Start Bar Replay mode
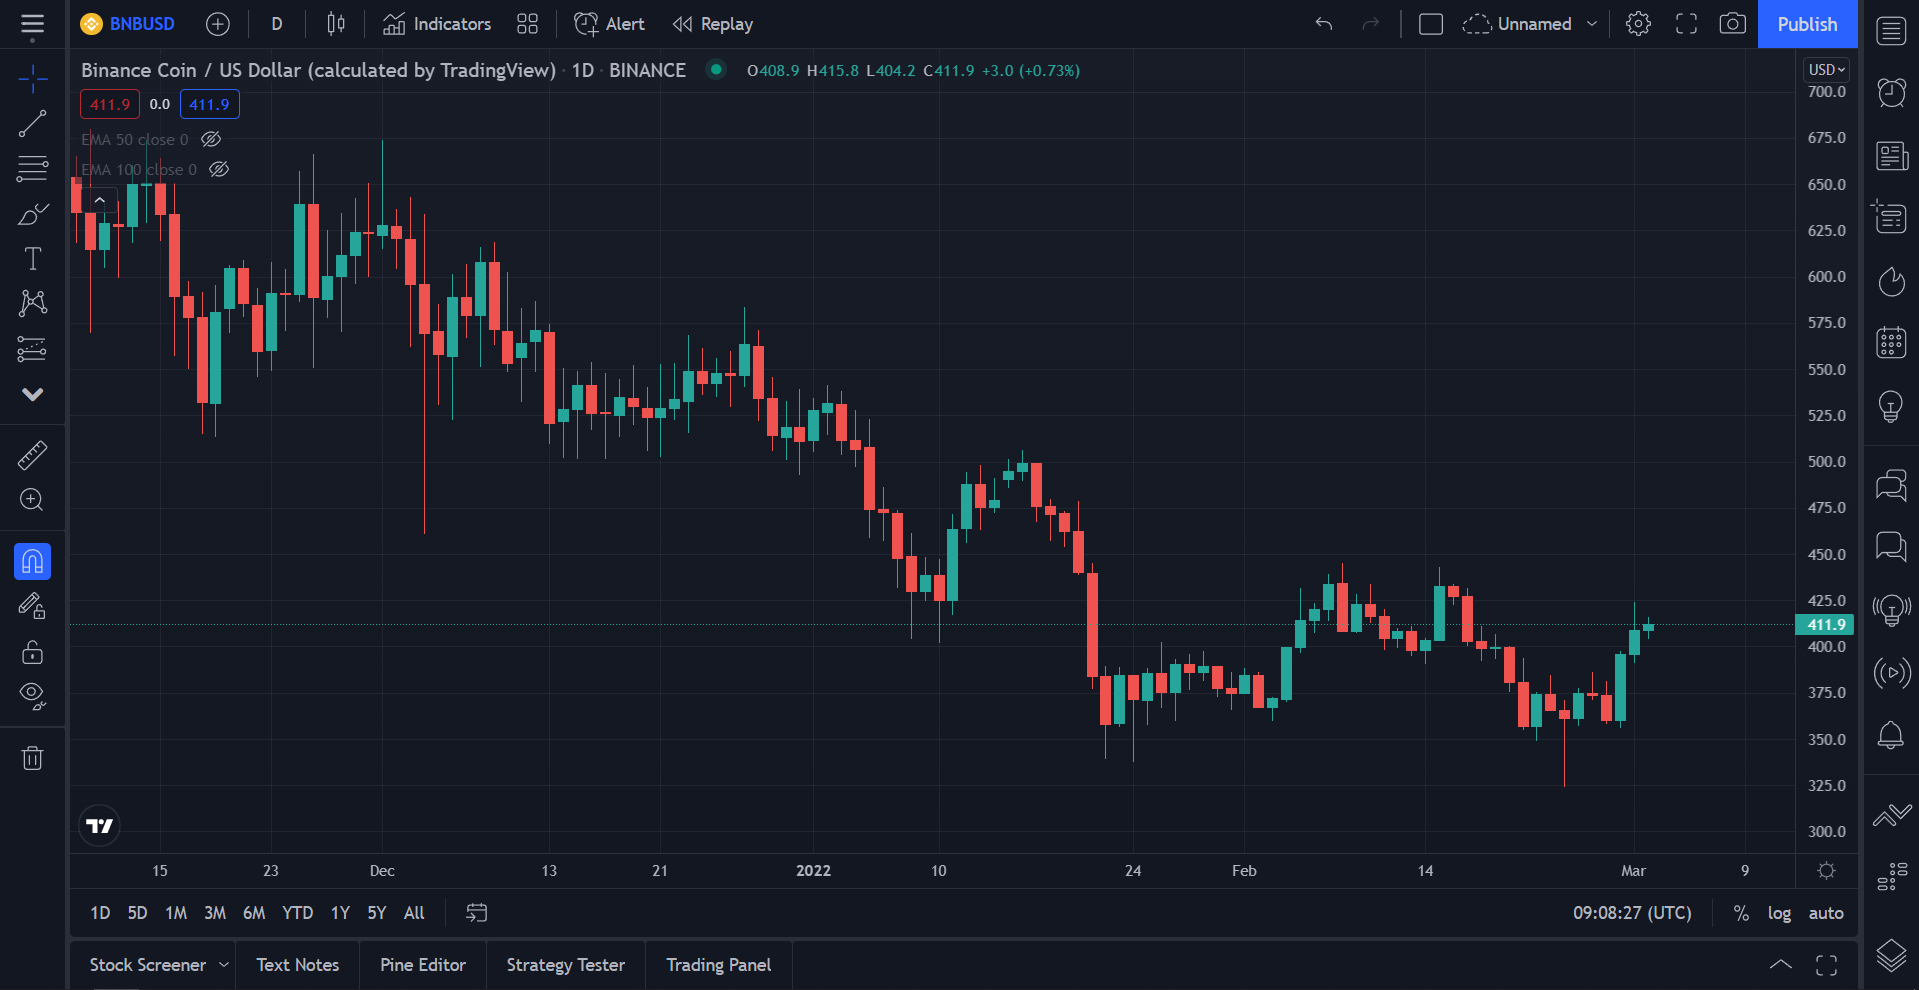Image resolution: width=1919 pixels, height=990 pixels. tap(713, 24)
